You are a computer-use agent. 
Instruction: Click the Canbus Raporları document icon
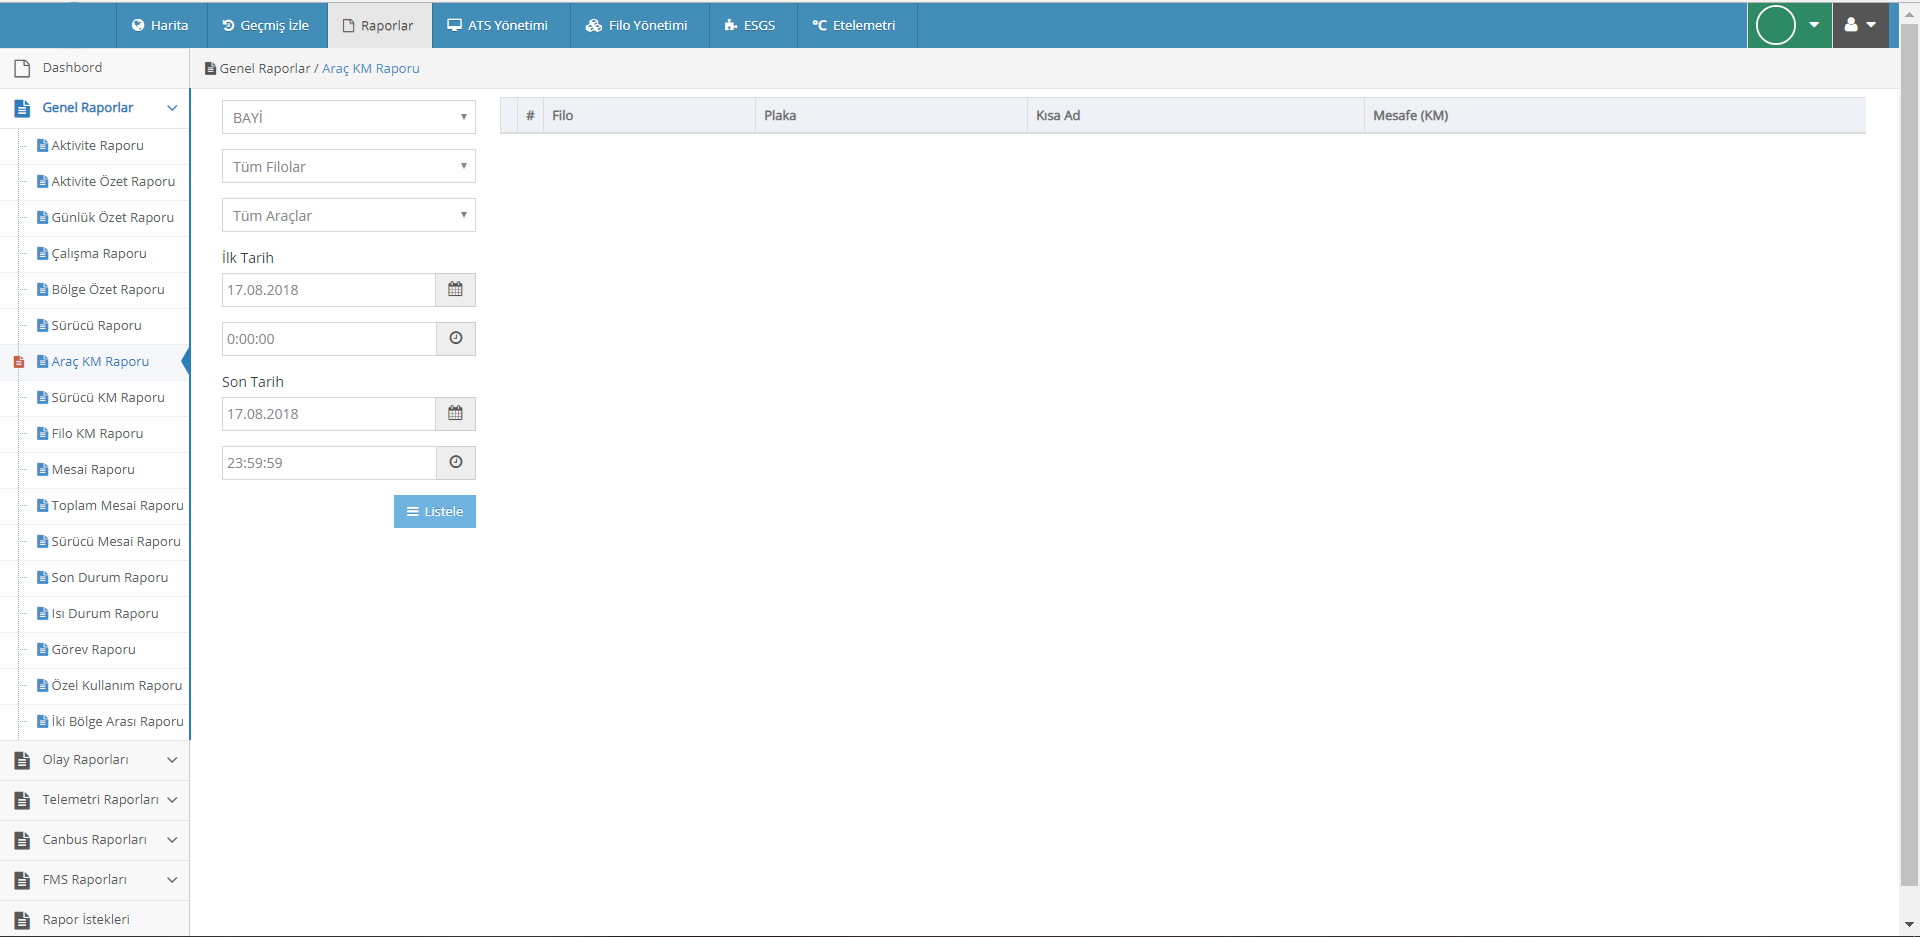click(22, 840)
